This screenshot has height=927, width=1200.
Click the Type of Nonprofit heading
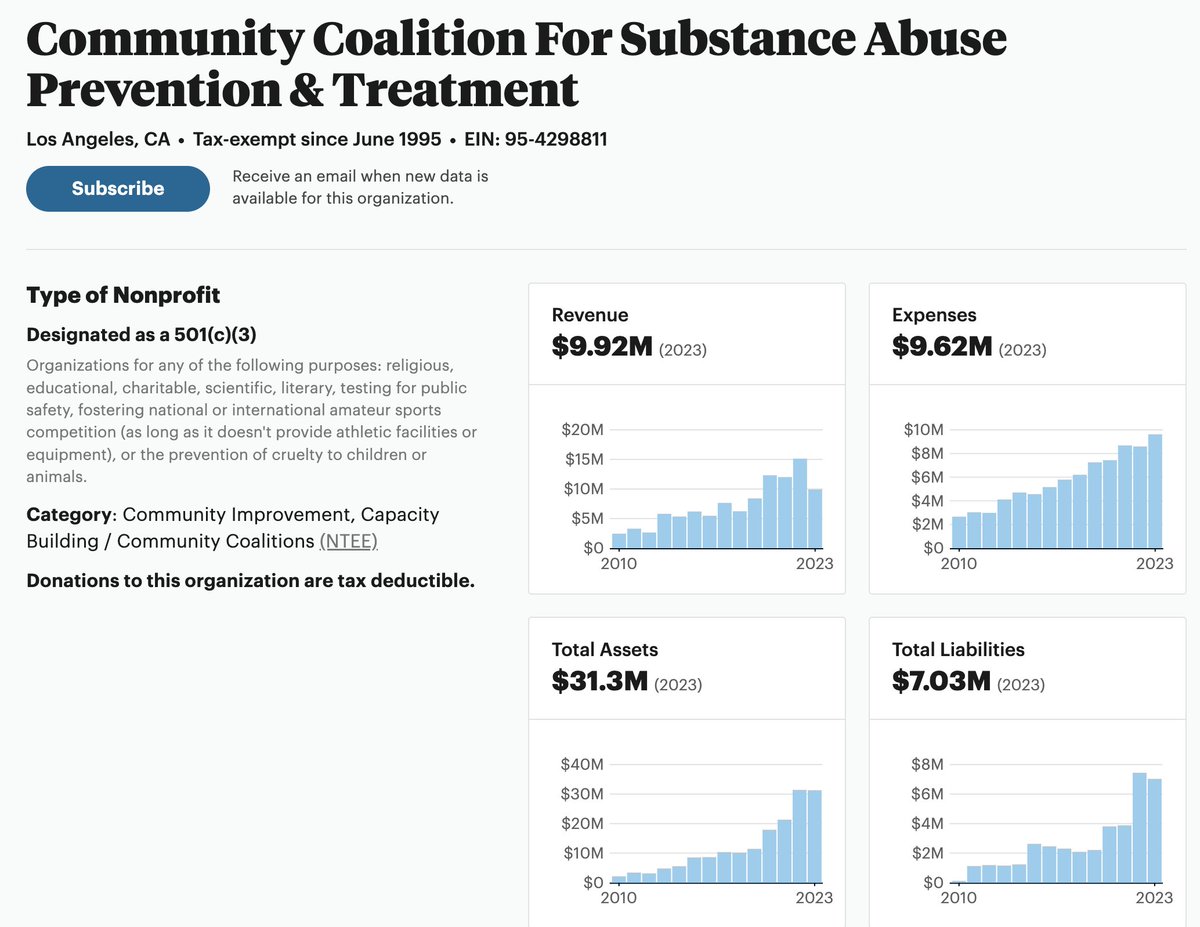pos(123,295)
